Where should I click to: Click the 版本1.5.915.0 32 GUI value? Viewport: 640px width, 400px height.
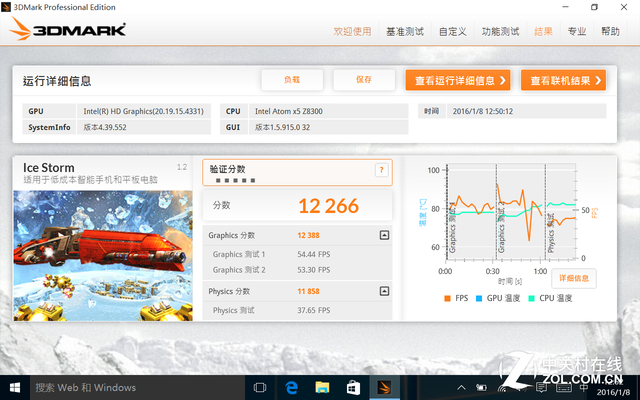[282, 127]
